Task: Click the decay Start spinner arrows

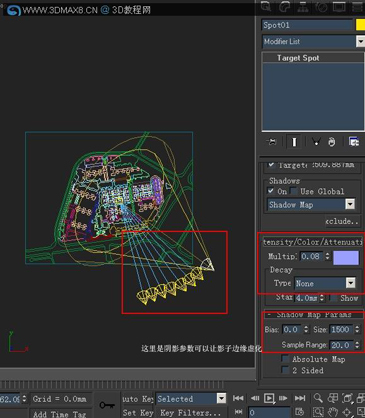Action: pos(322,298)
